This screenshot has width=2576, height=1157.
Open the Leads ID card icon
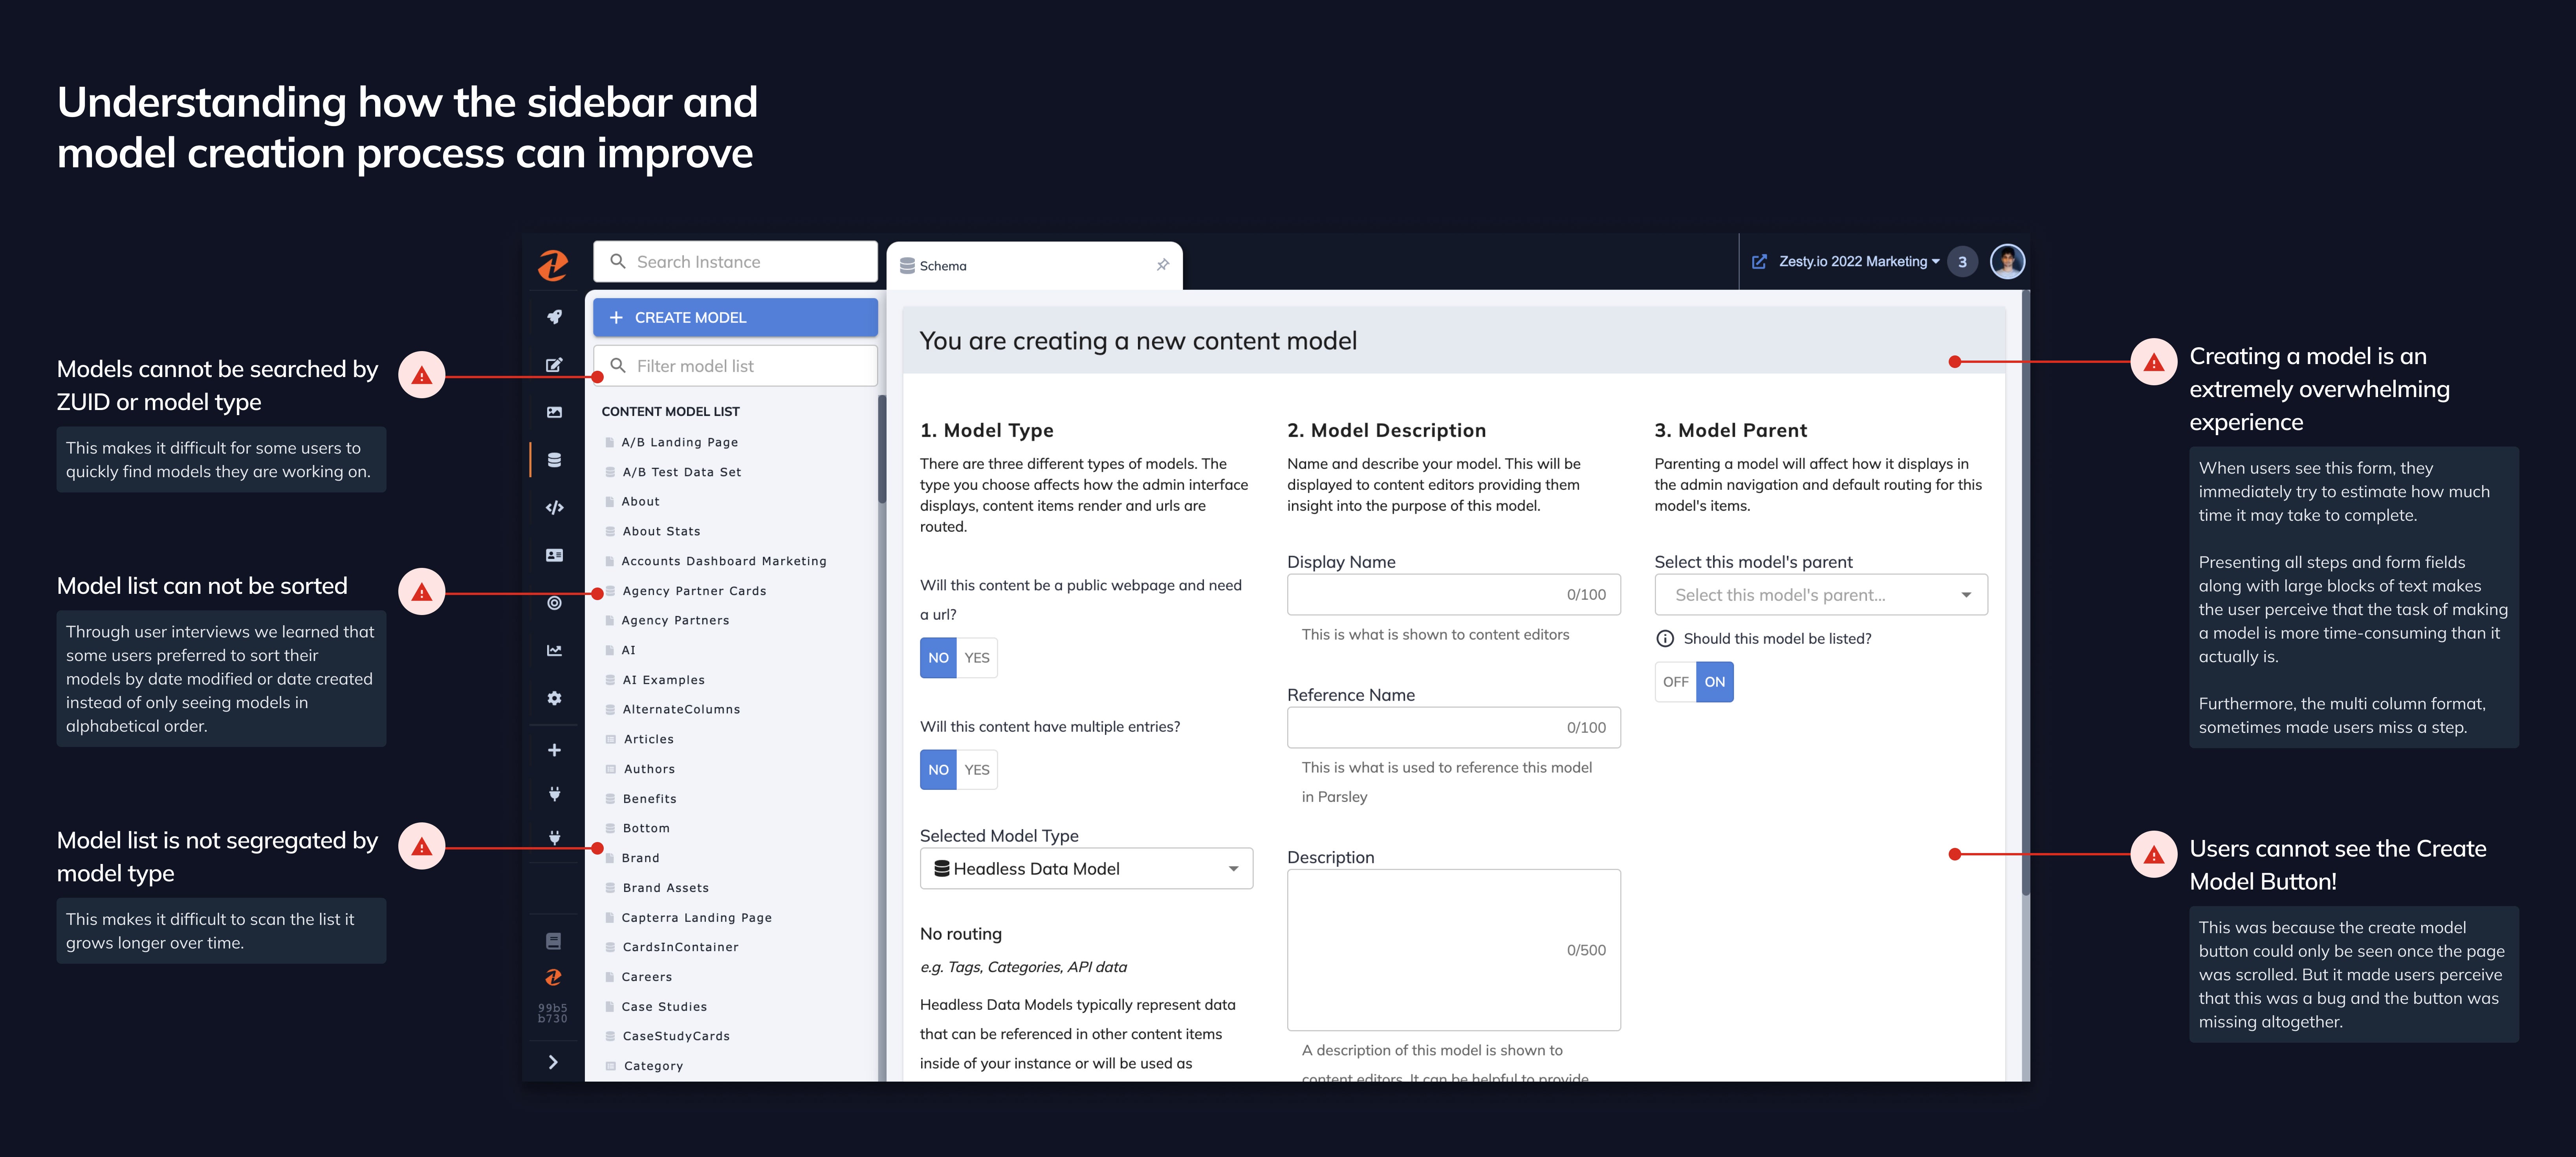click(x=554, y=555)
